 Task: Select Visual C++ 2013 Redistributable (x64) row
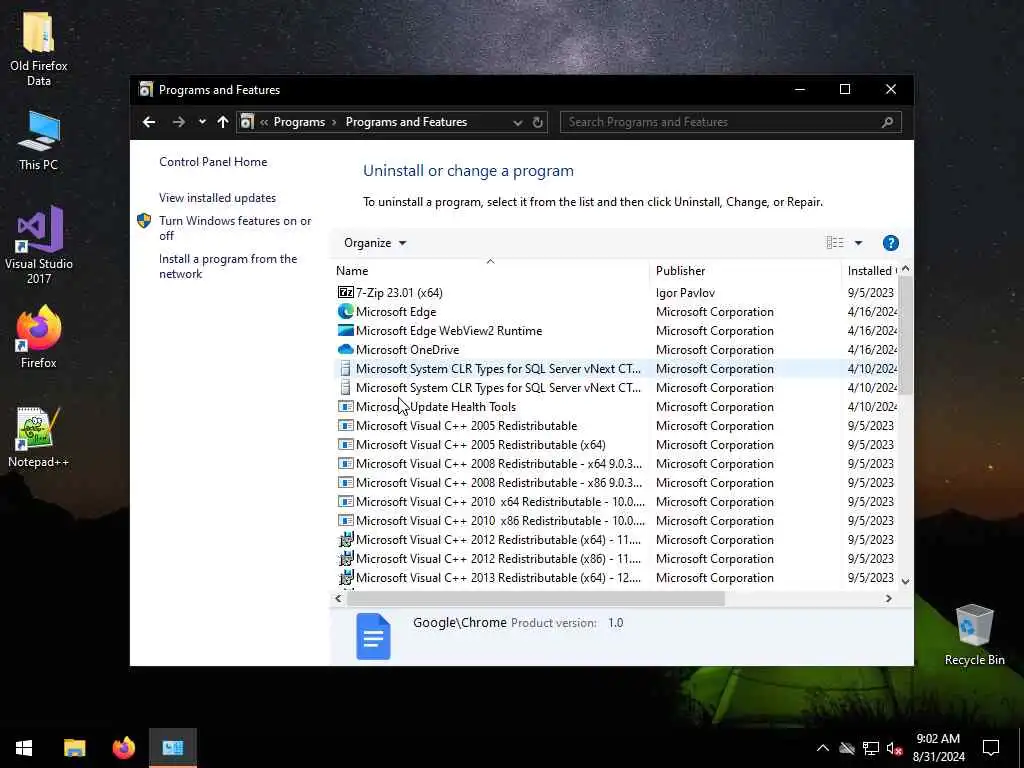(x=617, y=577)
